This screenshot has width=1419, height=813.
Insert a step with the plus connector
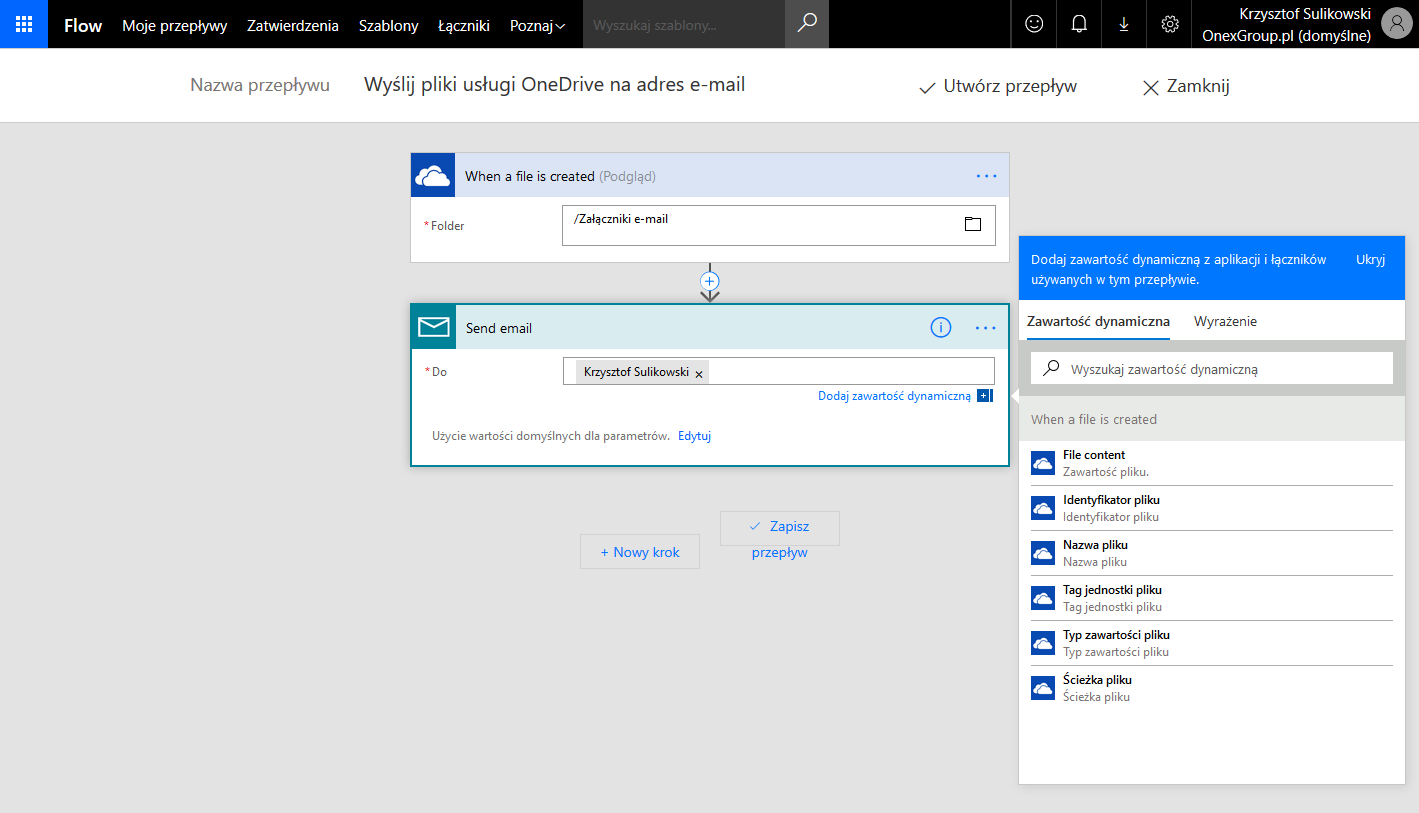tap(710, 281)
